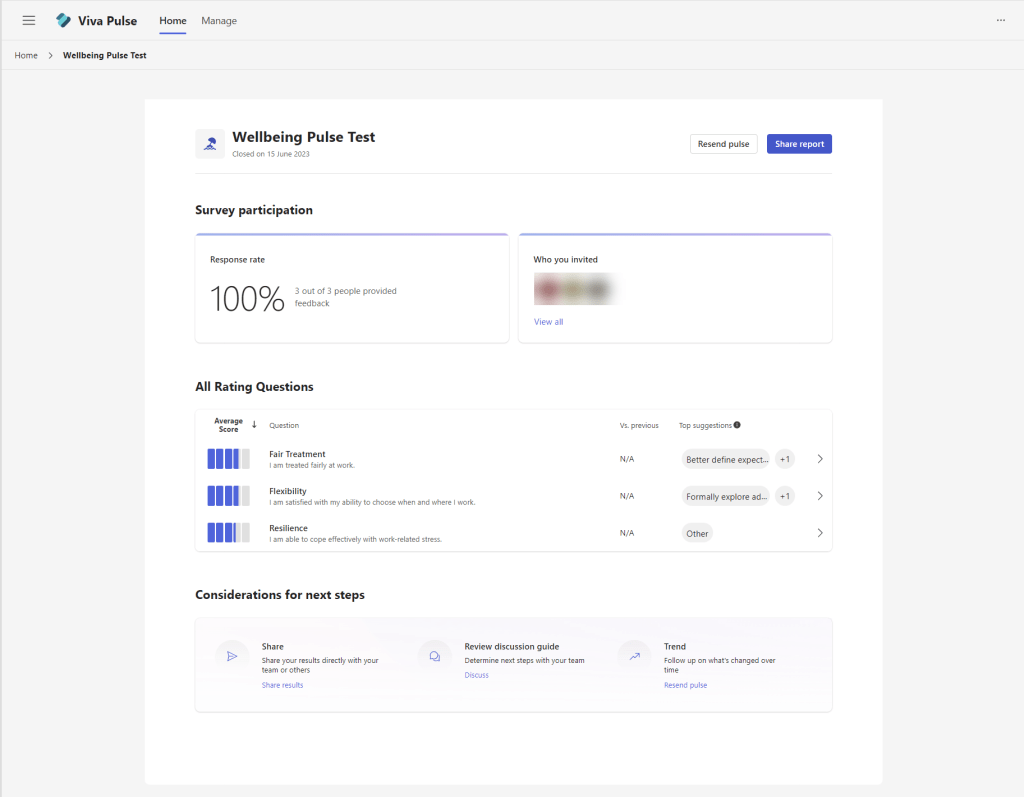This screenshot has height=797, width=1024.
Task: Click the Top suggestions info icon
Action: click(737, 425)
